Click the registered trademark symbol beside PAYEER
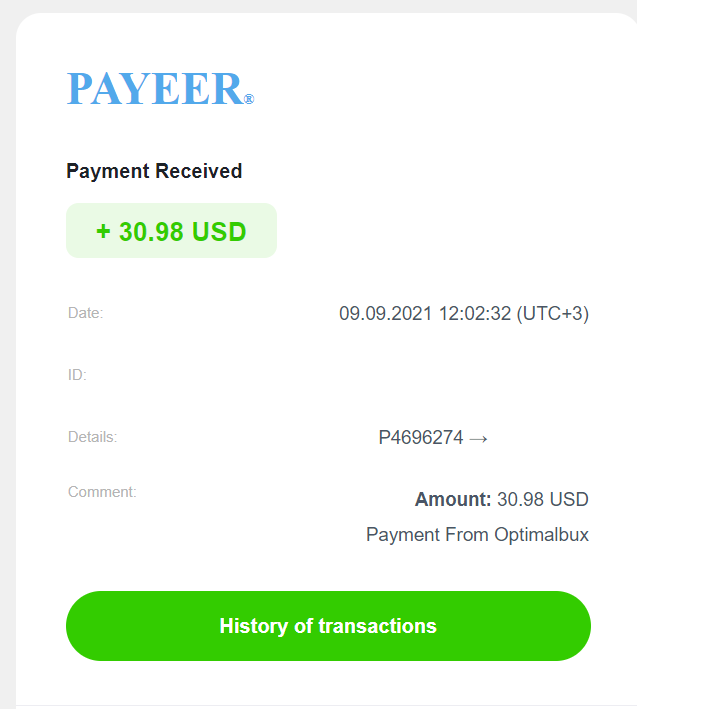728x709 pixels. pyautogui.click(x=249, y=99)
